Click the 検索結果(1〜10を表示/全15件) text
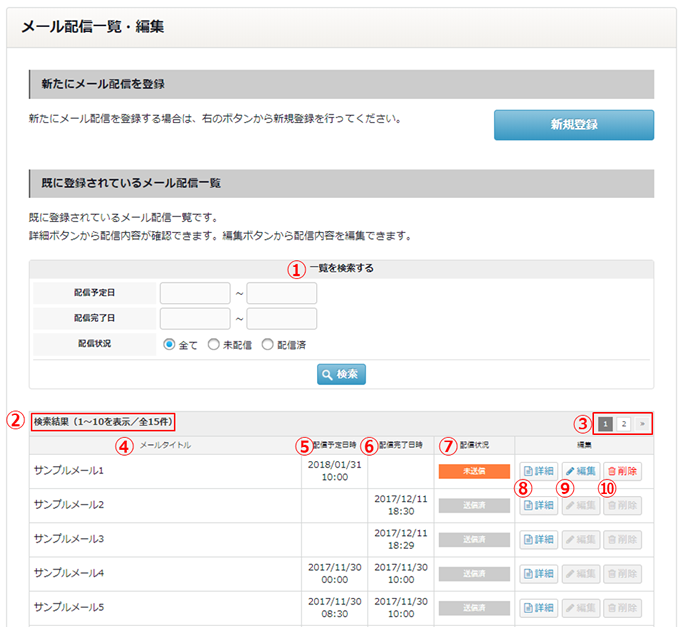The width and height of the screenshot is (686, 627). tap(103, 422)
